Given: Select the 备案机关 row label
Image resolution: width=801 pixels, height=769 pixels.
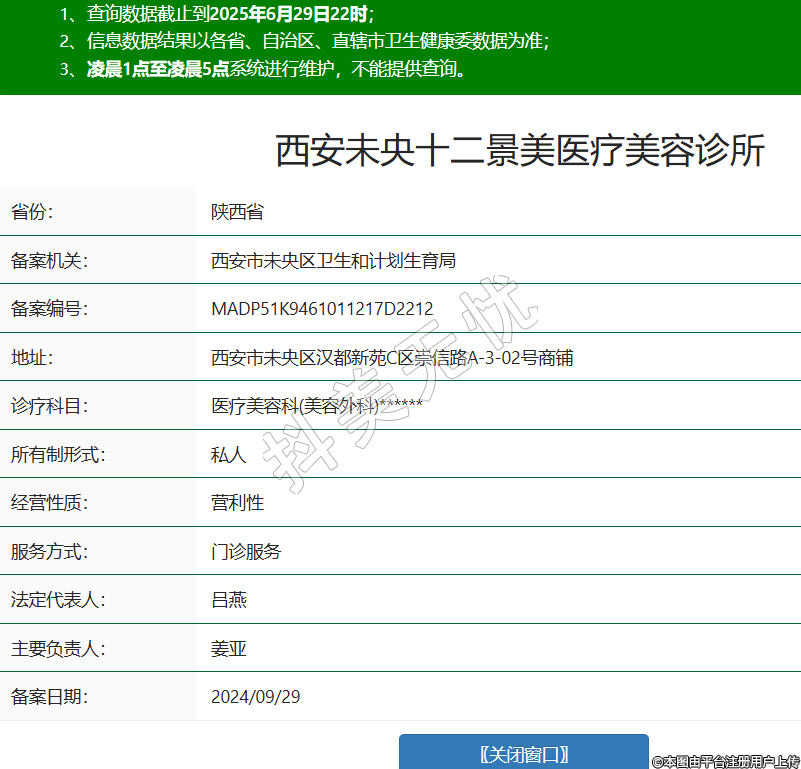Looking at the screenshot, I should [x=49, y=261].
